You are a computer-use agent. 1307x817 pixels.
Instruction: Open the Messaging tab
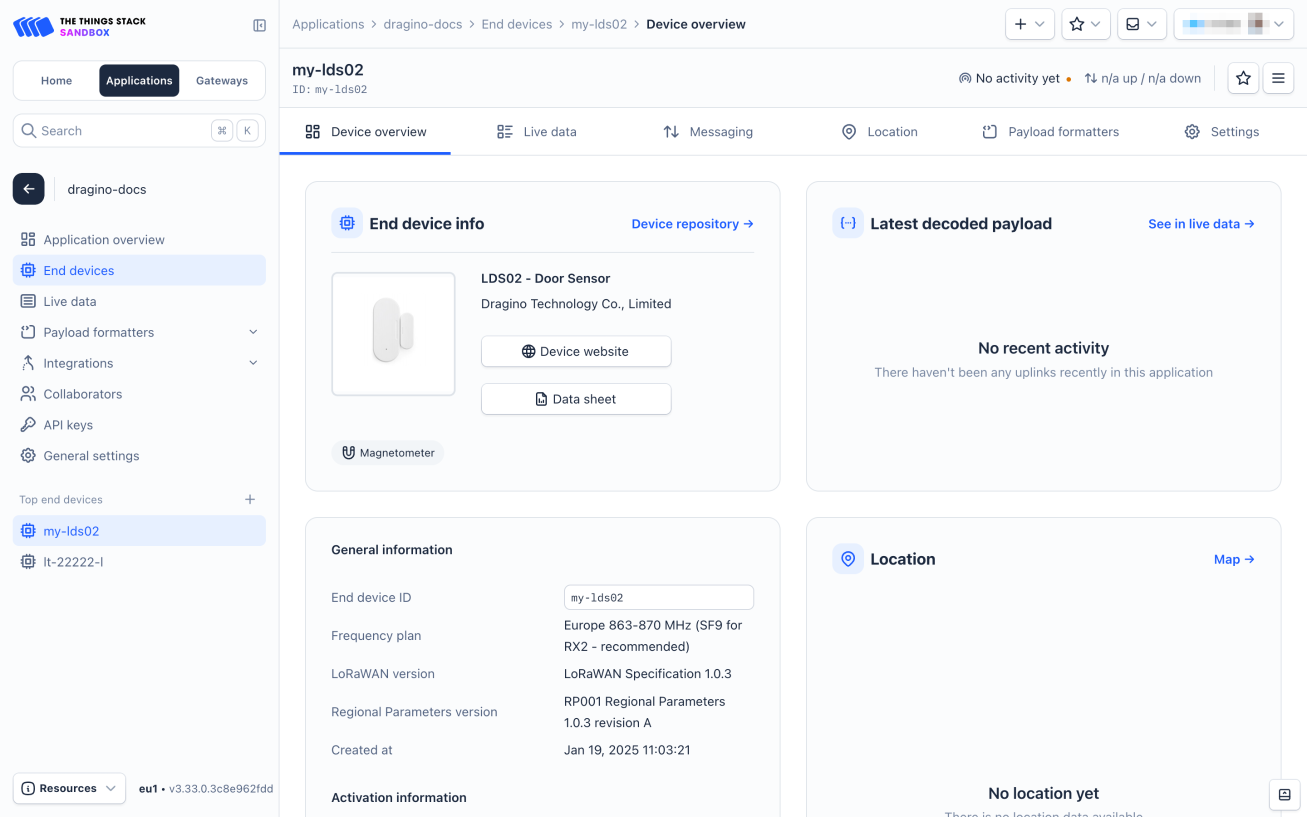coord(708,132)
